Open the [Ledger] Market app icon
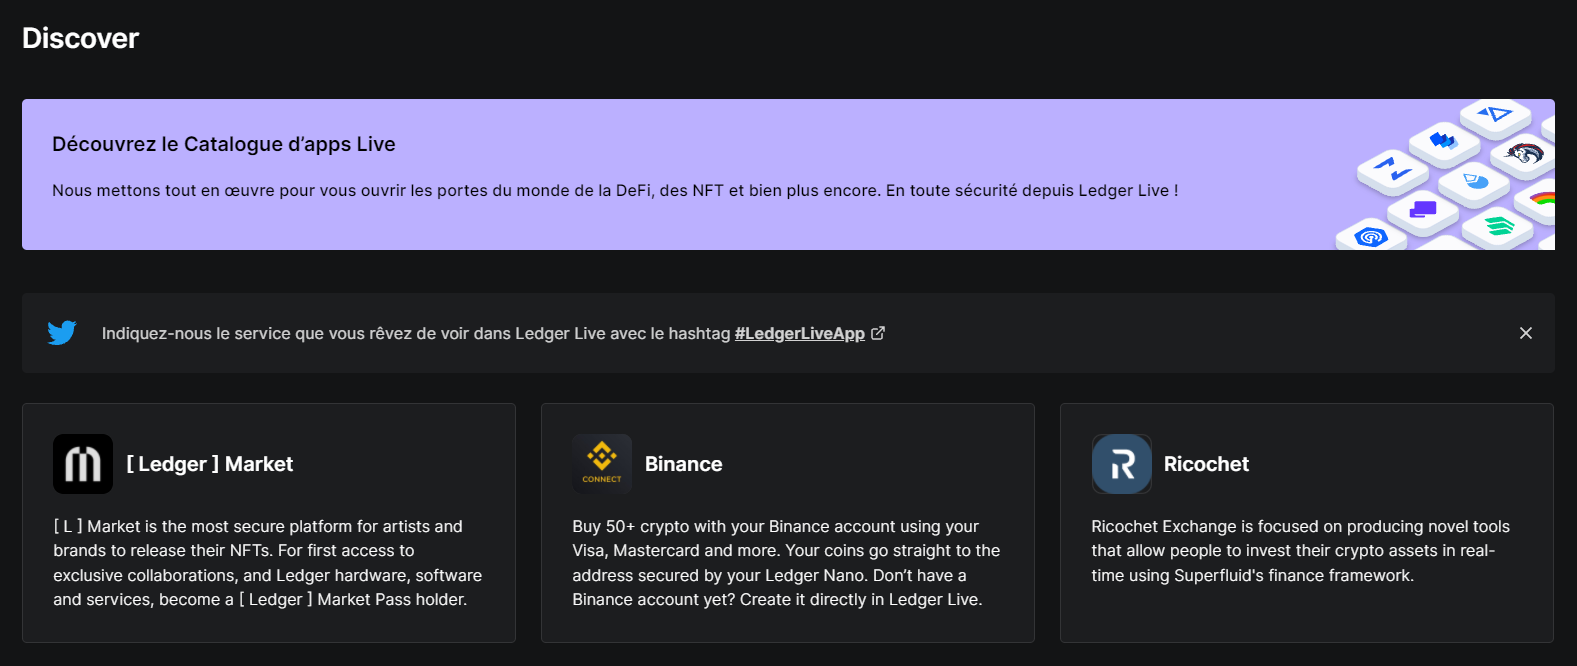The width and height of the screenshot is (1577, 666). point(83,464)
